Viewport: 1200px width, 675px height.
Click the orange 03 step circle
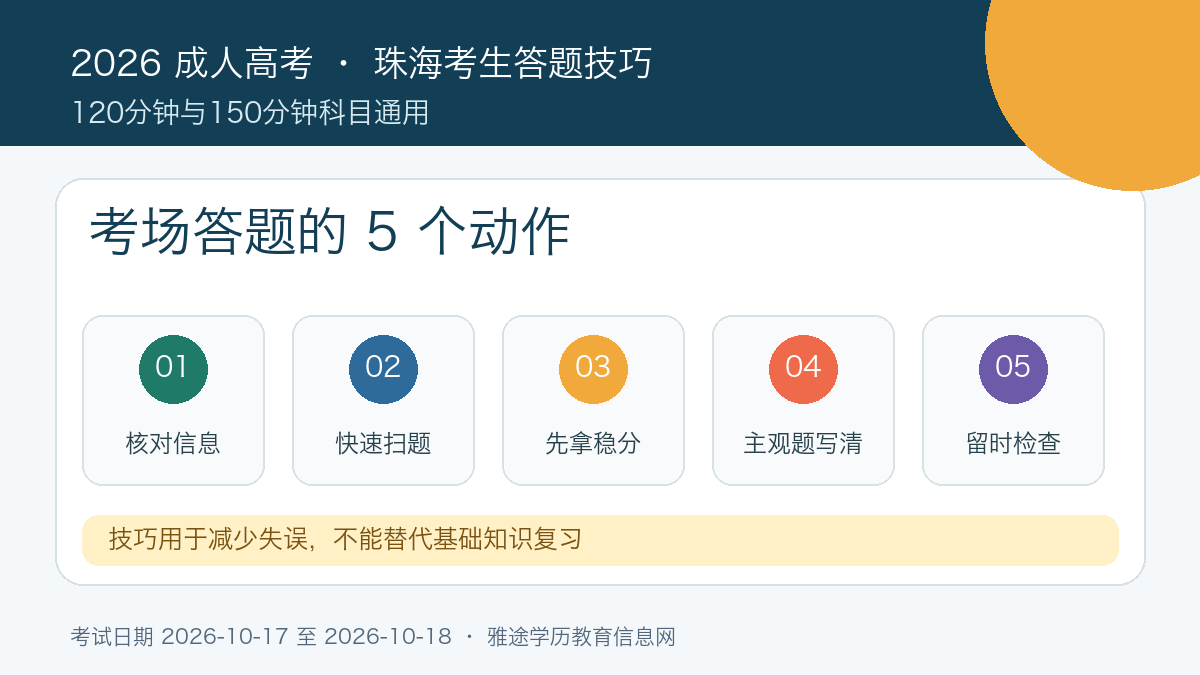pyautogui.click(x=593, y=369)
